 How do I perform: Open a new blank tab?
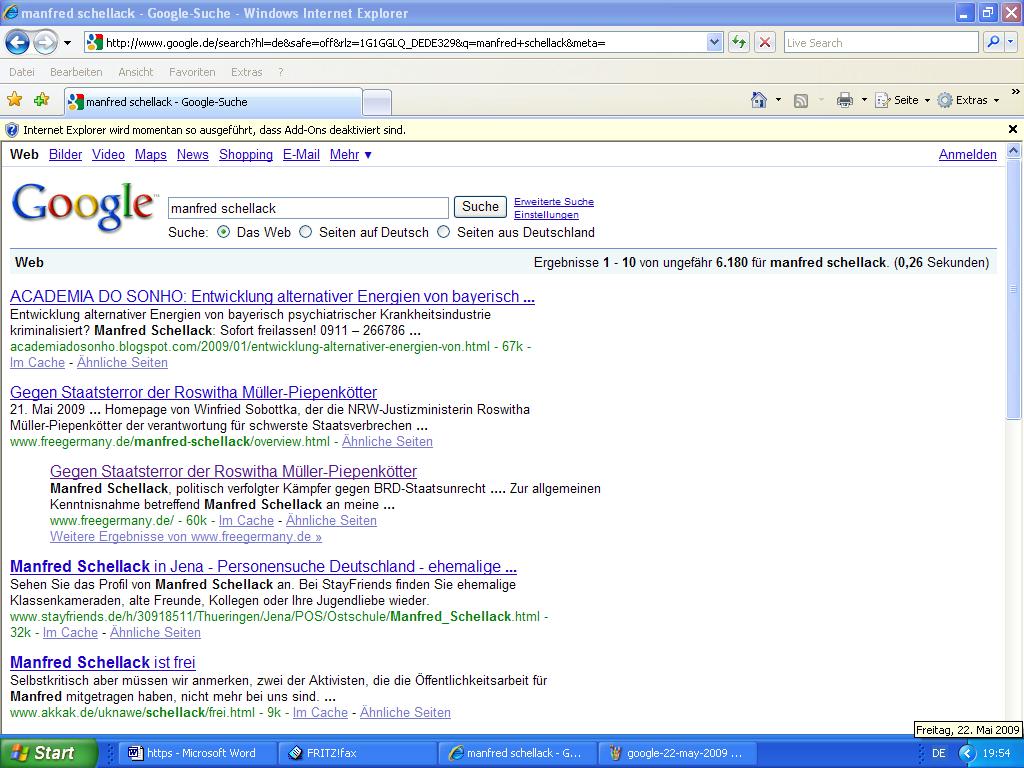pos(377,103)
